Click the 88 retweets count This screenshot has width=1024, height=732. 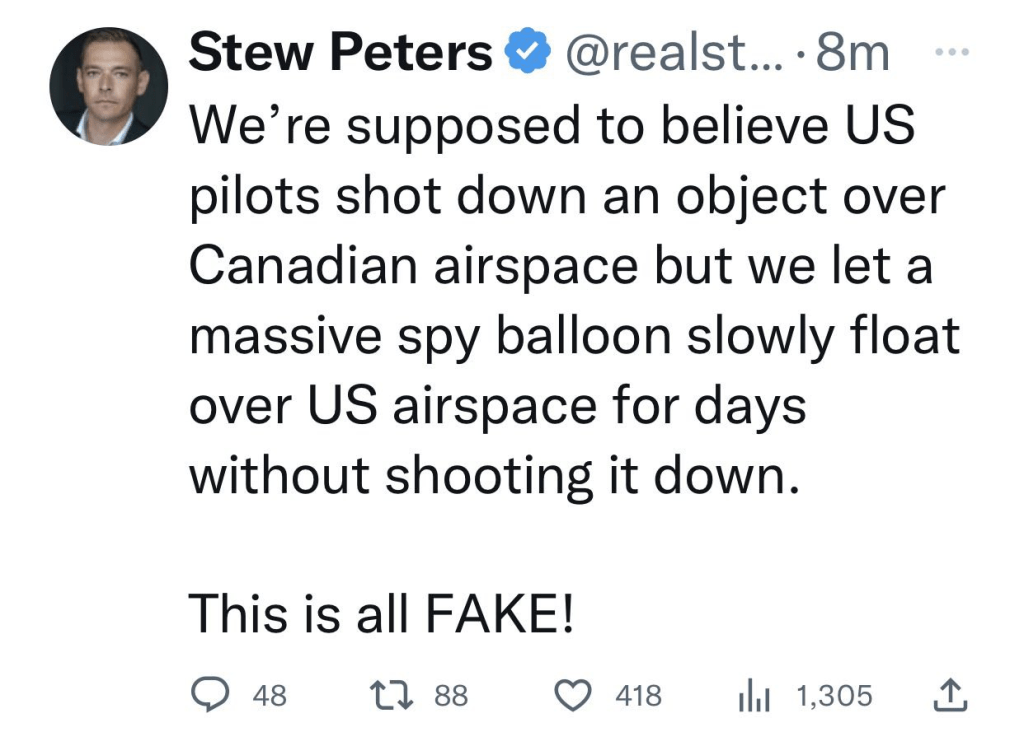451,695
